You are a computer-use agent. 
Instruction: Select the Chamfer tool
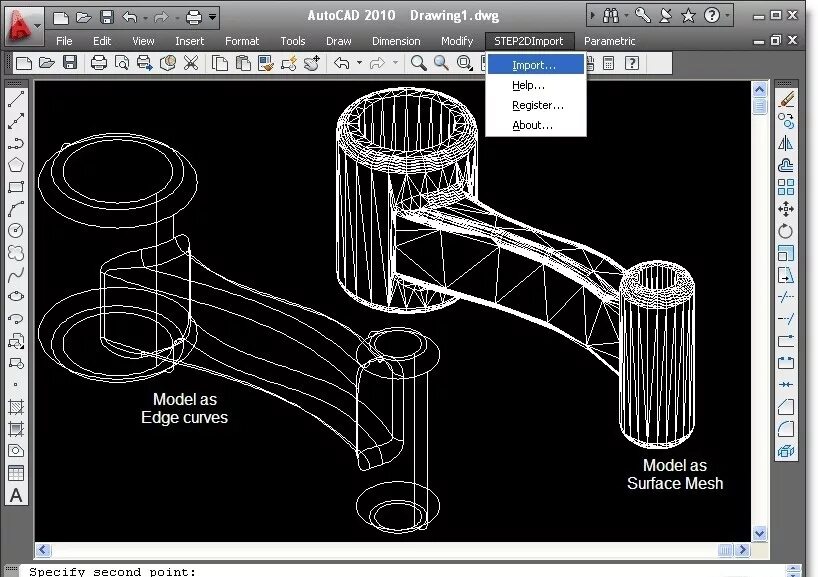[786, 406]
